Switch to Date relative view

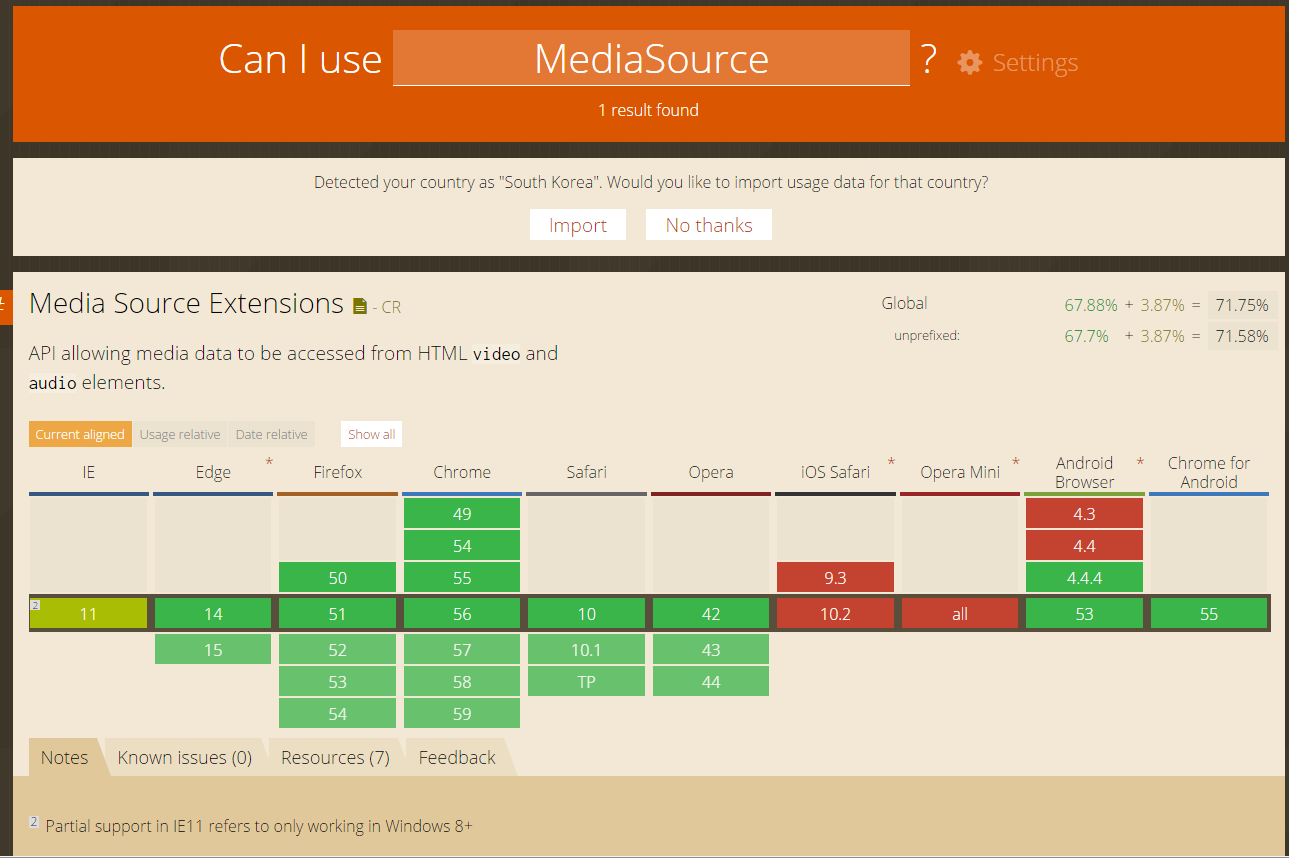(x=271, y=434)
